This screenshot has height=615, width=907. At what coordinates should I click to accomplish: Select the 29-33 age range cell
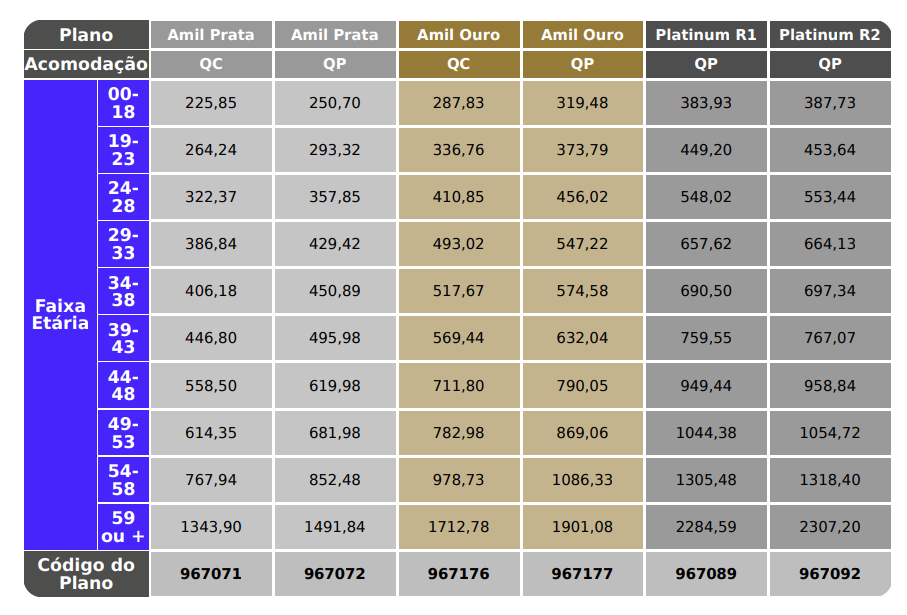click(x=123, y=244)
